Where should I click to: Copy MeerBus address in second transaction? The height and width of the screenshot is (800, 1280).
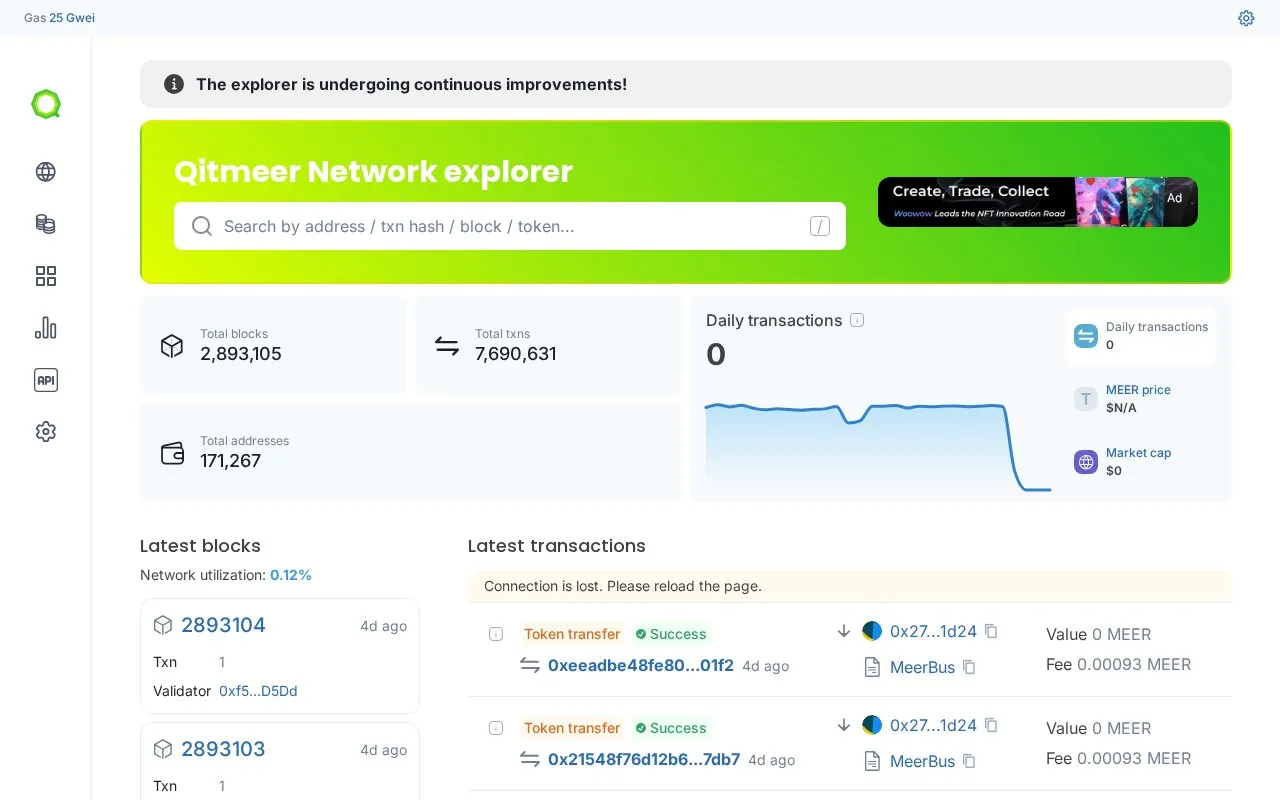tap(969, 761)
